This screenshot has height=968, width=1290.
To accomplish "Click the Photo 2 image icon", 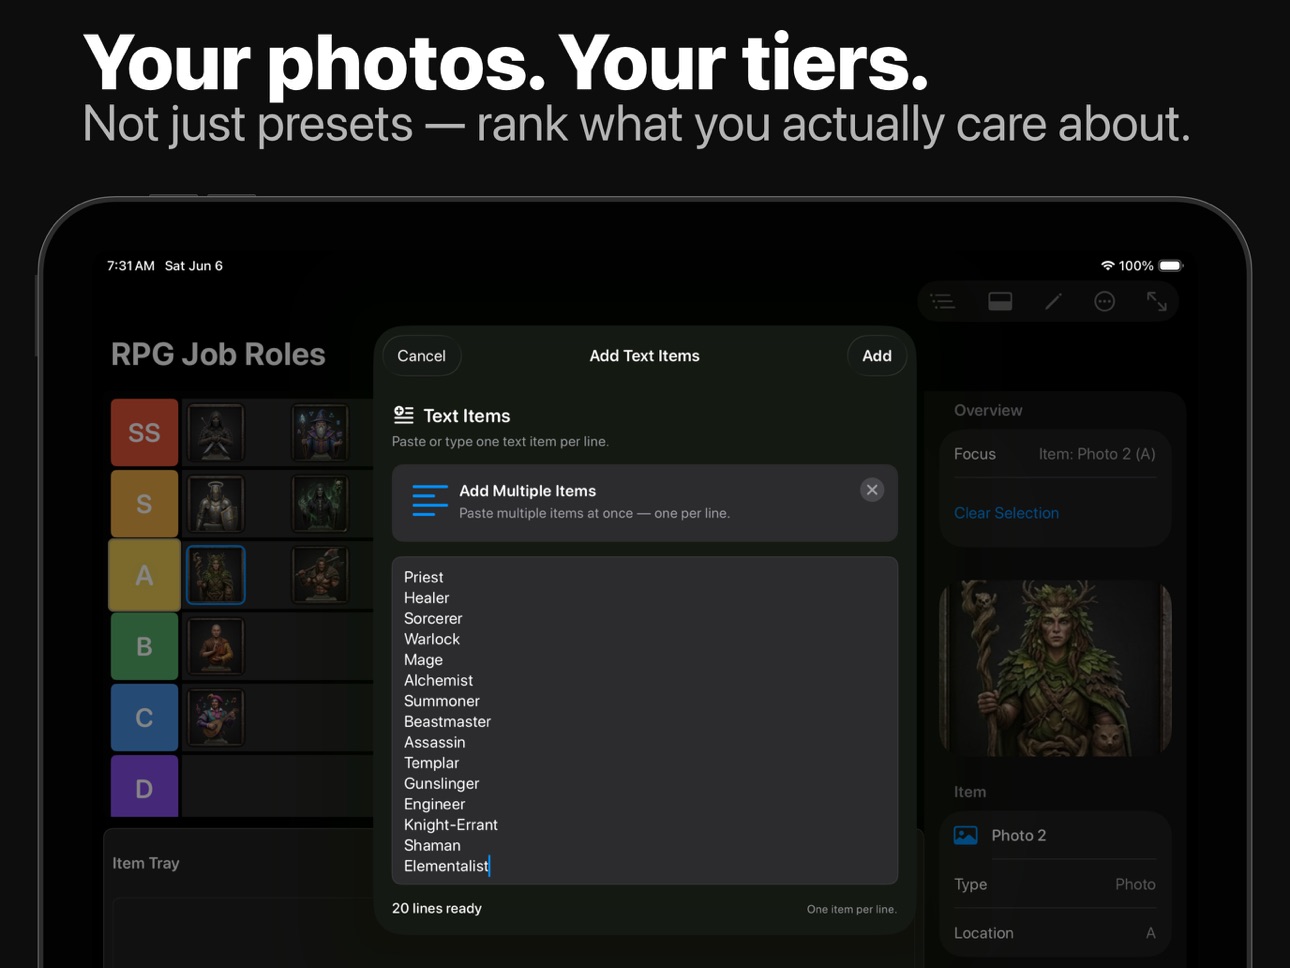I will click(965, 835).
